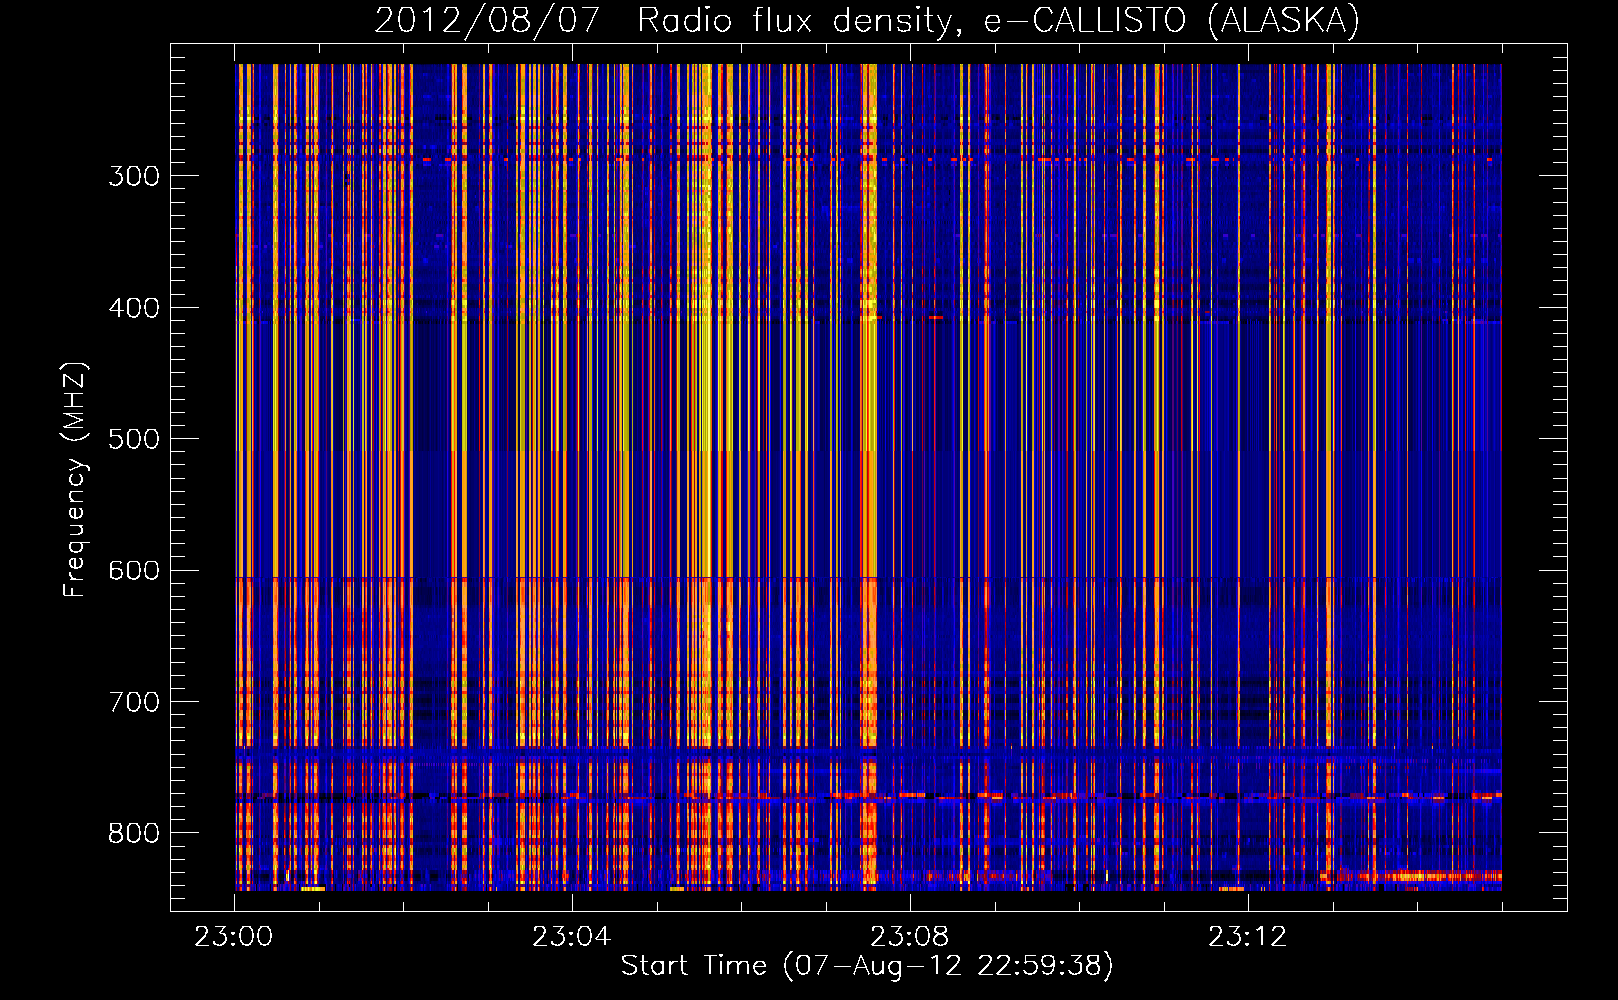Image resolution: width=1618 pixels, height=1000 pixels.
Task: Click the 23:04 time tick label
Action: tap(572, 937)
